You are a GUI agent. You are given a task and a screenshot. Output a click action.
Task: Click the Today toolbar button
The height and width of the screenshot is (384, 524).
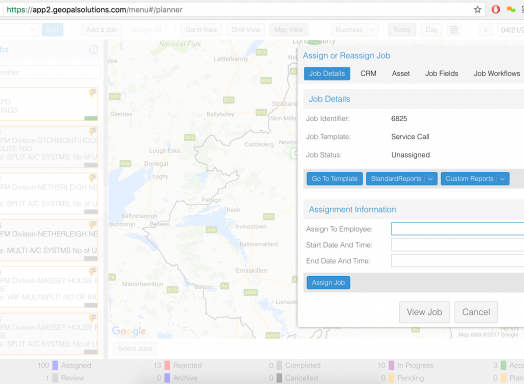click(x=402, y=30)
